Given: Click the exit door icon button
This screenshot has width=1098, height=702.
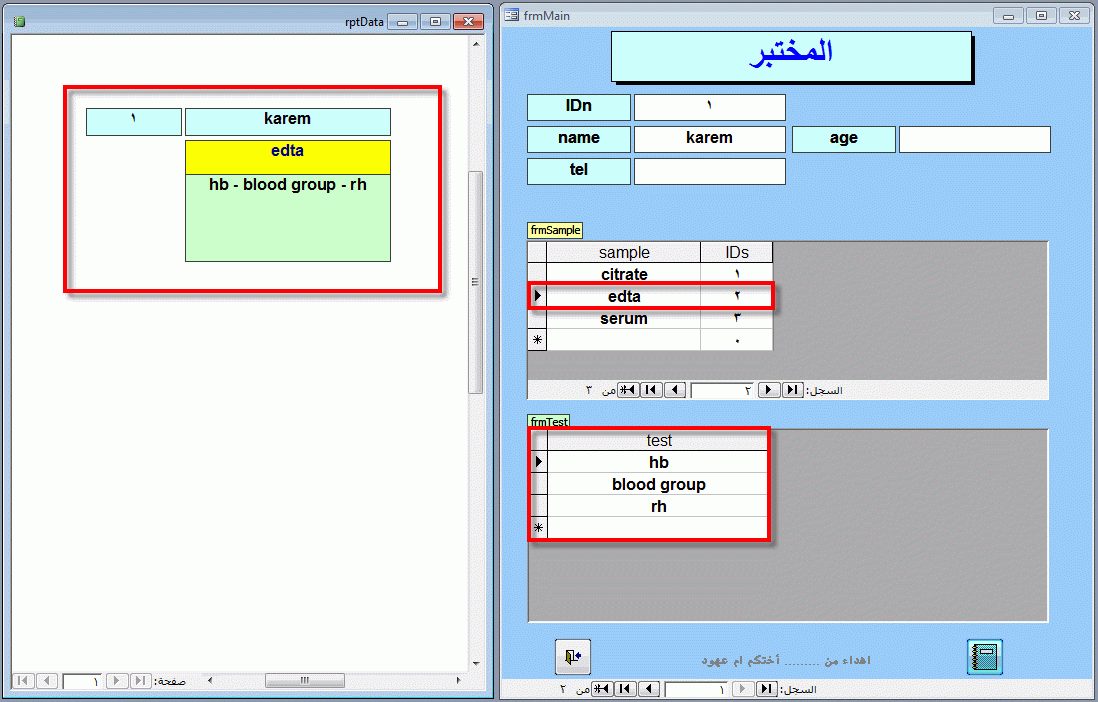Looking at the screenshot, I should [x=573, y=657].
